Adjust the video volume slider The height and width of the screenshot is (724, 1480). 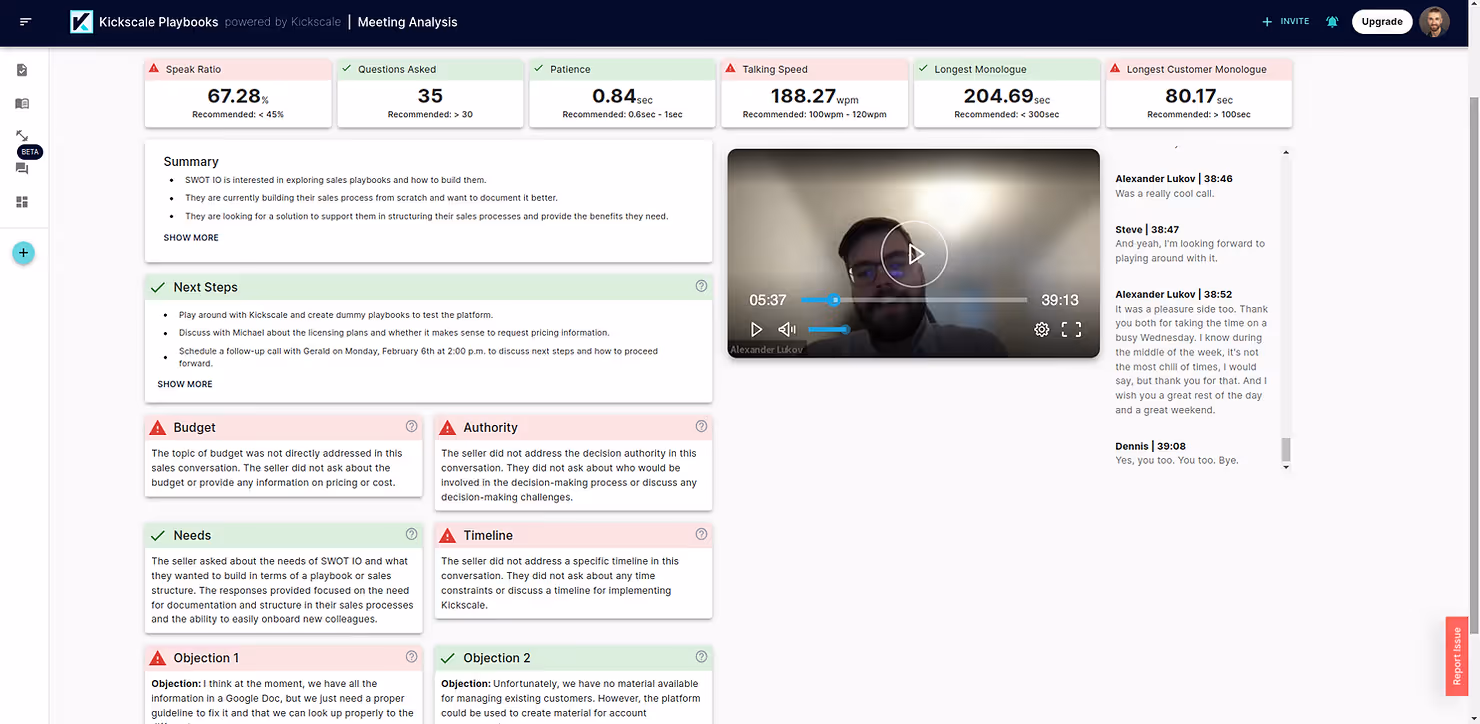point(828,329)
